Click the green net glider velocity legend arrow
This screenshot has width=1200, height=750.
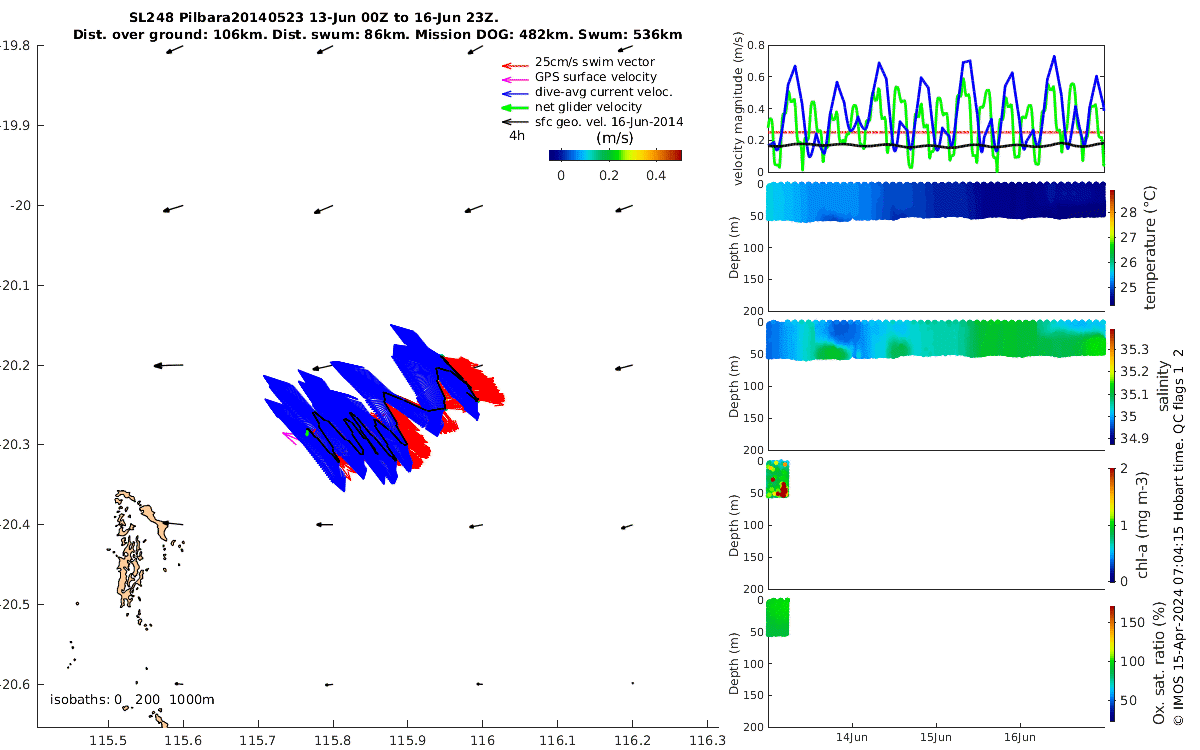pos(513,107)
